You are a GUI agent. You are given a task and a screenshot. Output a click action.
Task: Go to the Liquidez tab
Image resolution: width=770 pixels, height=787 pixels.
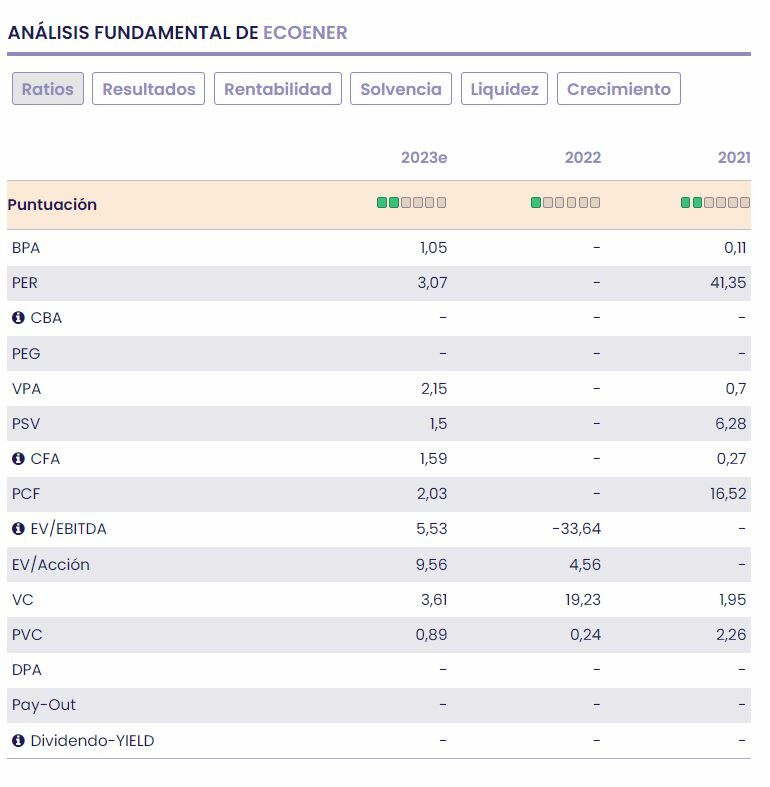[505, 89]
